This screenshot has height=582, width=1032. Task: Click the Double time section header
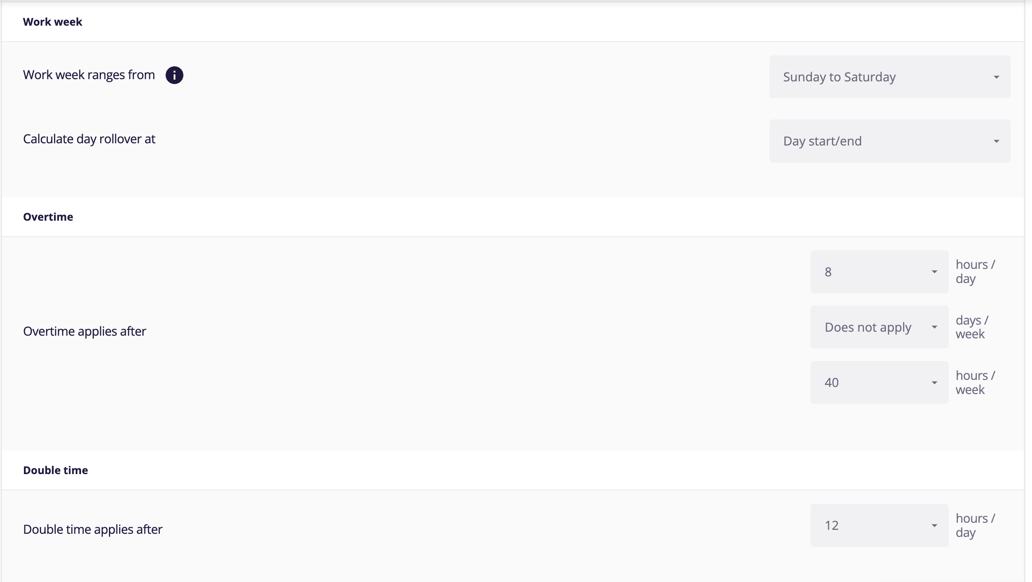click(56, 470)
